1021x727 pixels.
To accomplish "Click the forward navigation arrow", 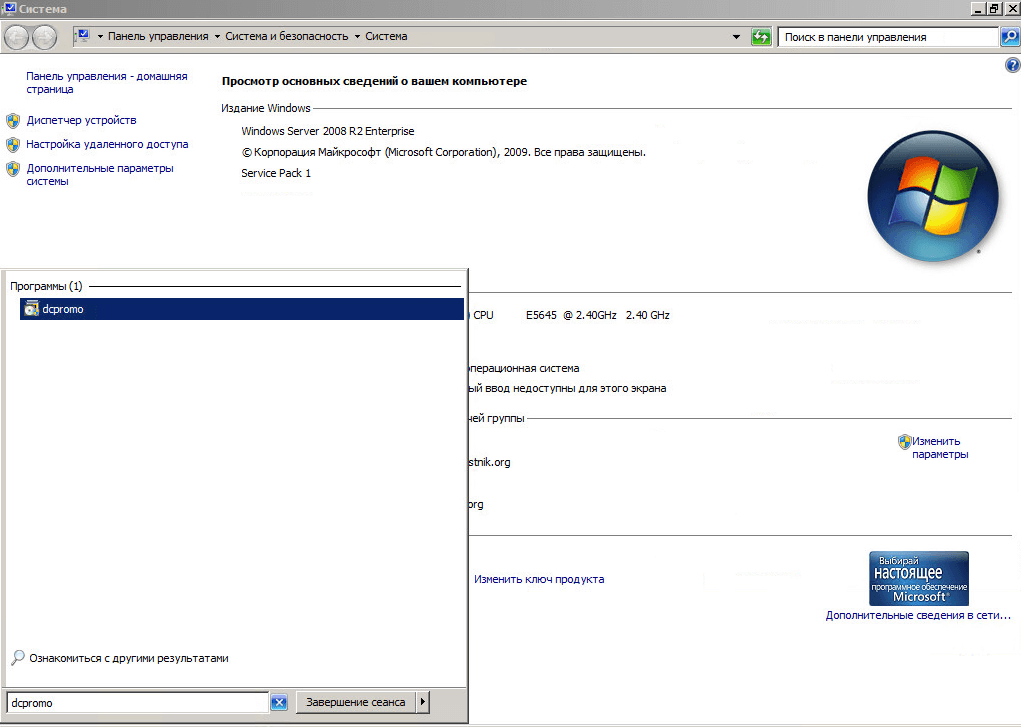I will pyautogui.click(x=45, y=37).
